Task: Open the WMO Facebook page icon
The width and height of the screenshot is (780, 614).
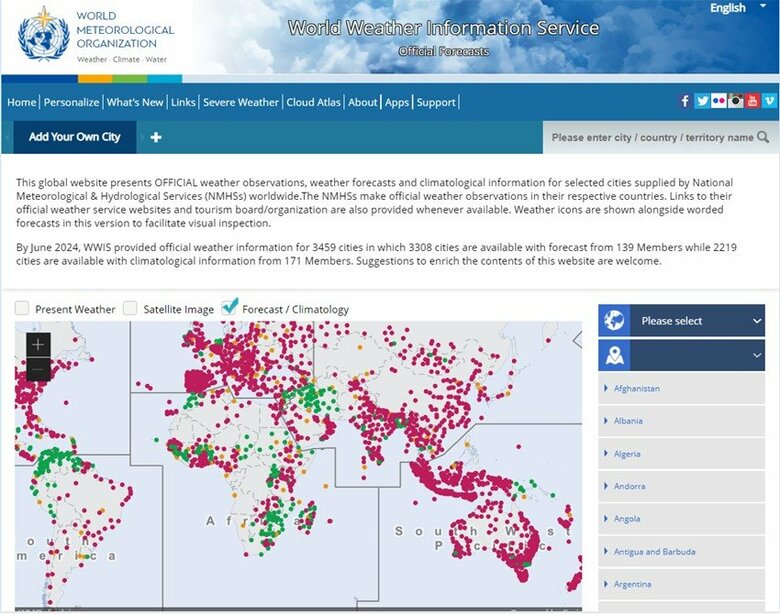Action: point(685,101)
